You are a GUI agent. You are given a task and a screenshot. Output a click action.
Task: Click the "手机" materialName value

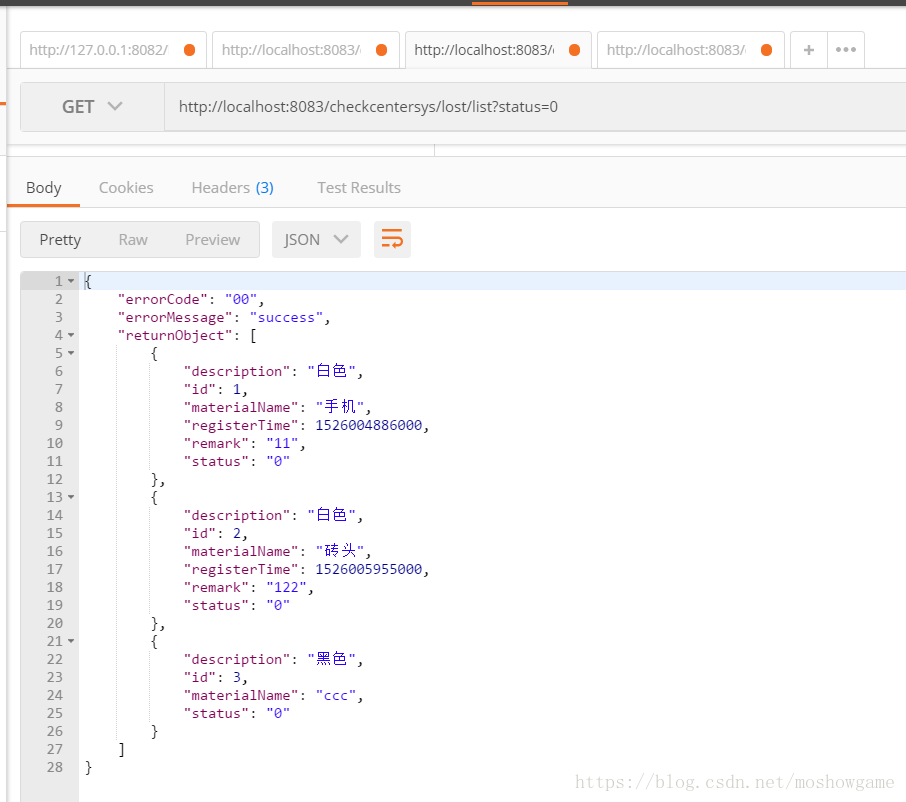tap(340, 407)
